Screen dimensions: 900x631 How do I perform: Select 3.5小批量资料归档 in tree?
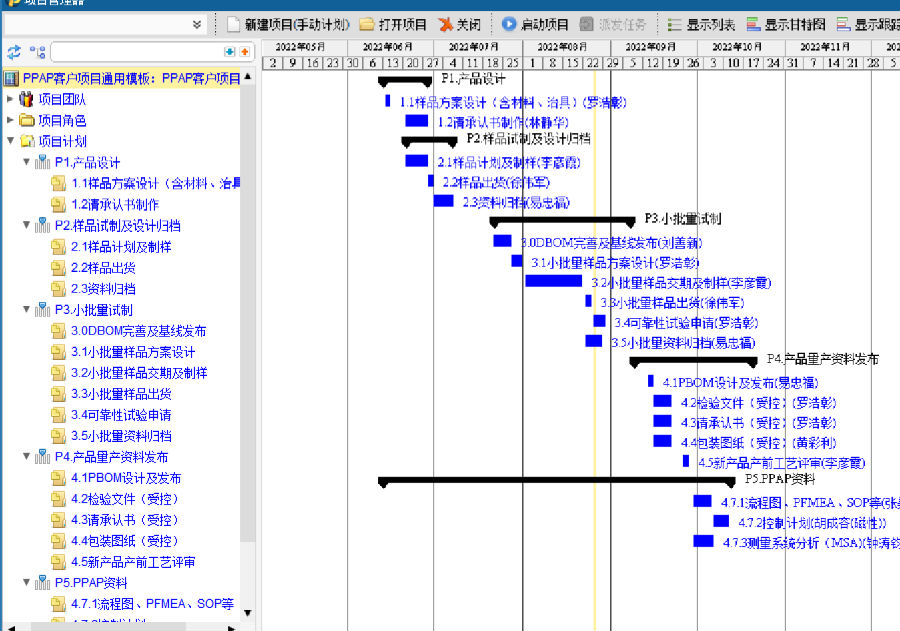121,436
